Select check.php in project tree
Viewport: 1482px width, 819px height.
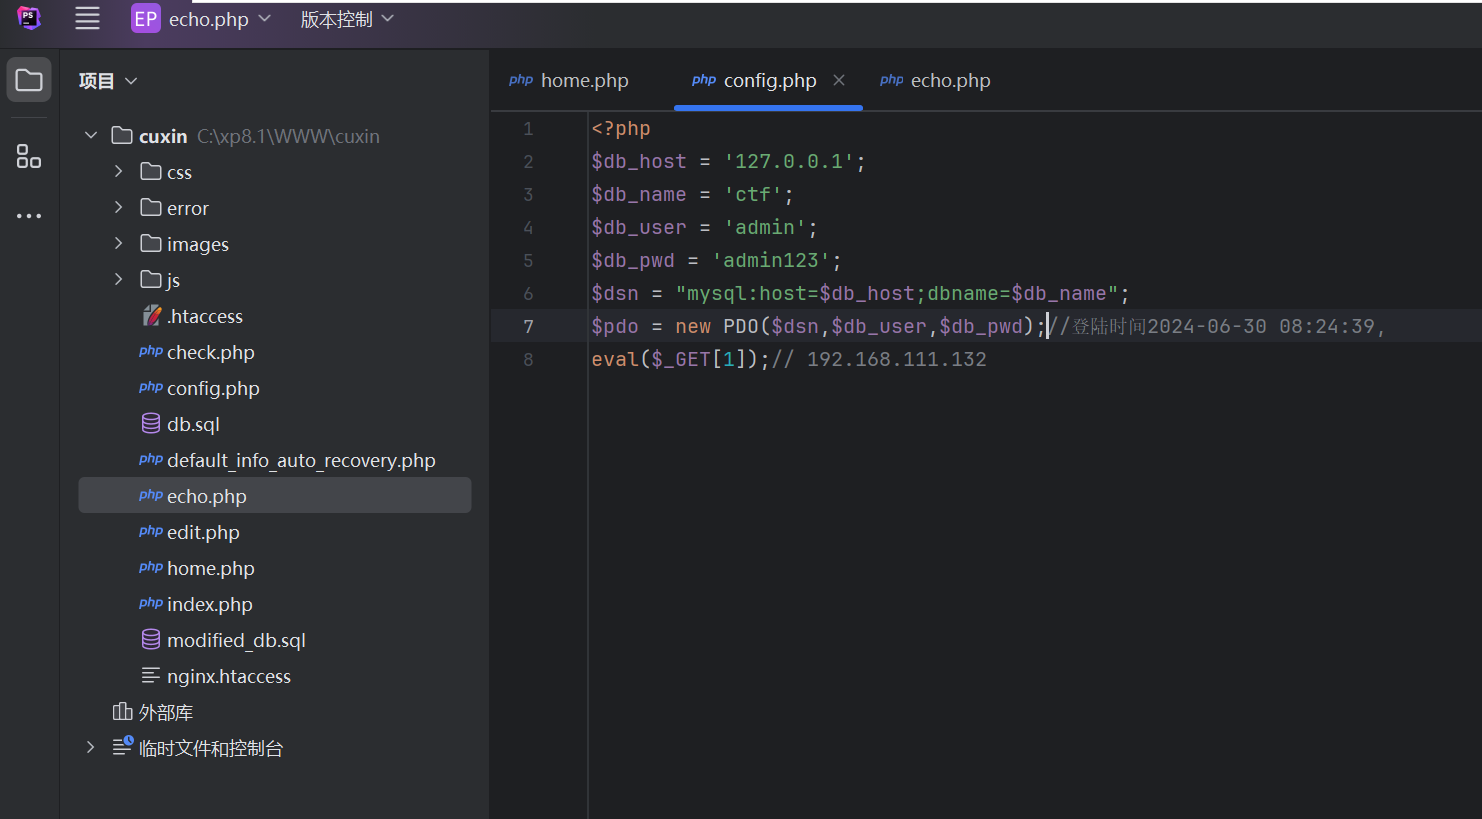[211, 352]
